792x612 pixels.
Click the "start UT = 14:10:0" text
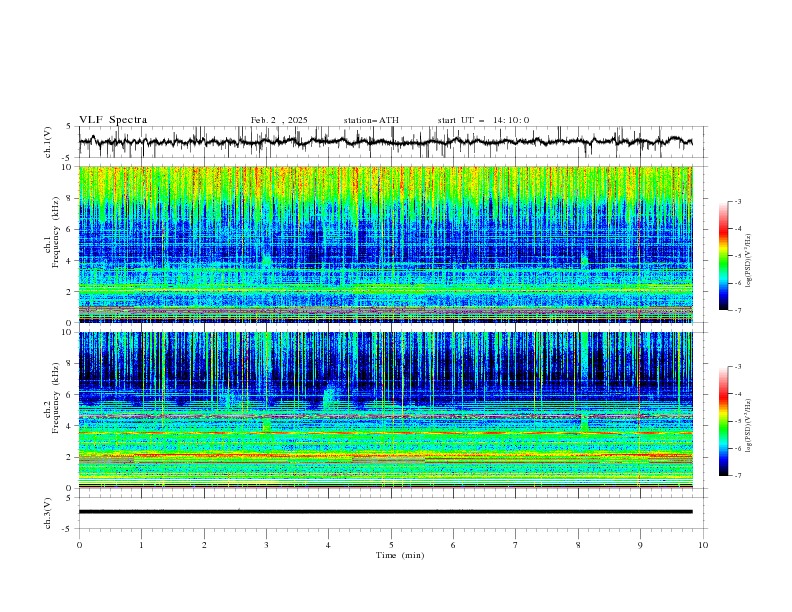pyautogui.click(x=483, y=120)
